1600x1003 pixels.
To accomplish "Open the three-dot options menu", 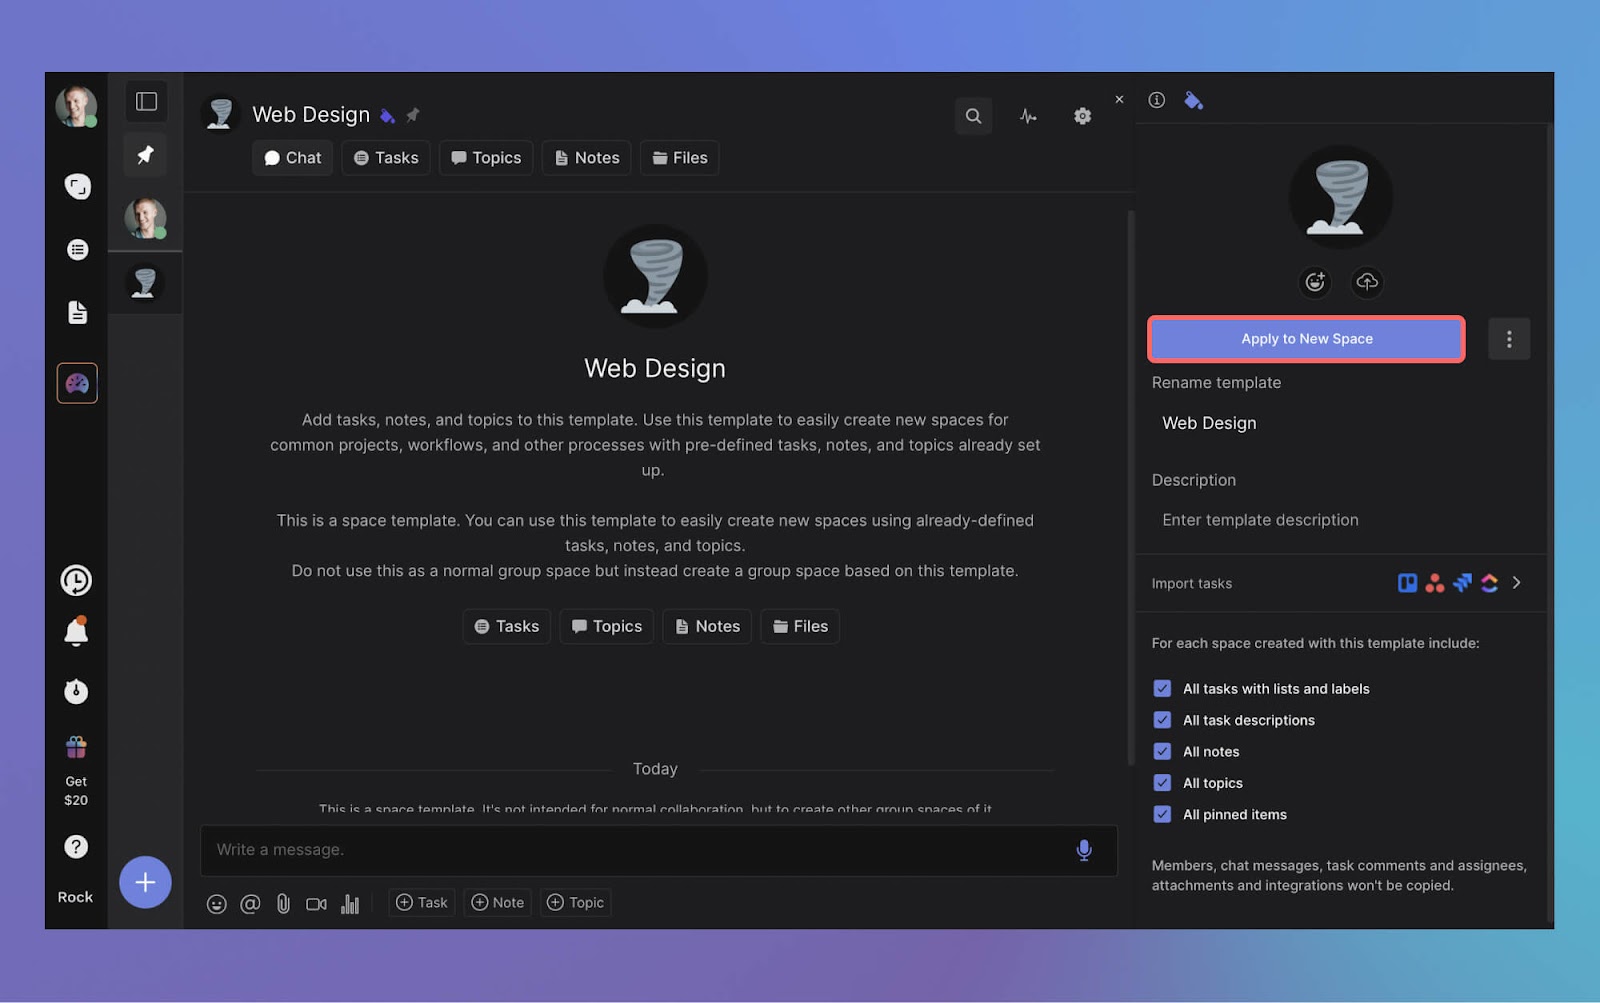I will pos(1509,339).
